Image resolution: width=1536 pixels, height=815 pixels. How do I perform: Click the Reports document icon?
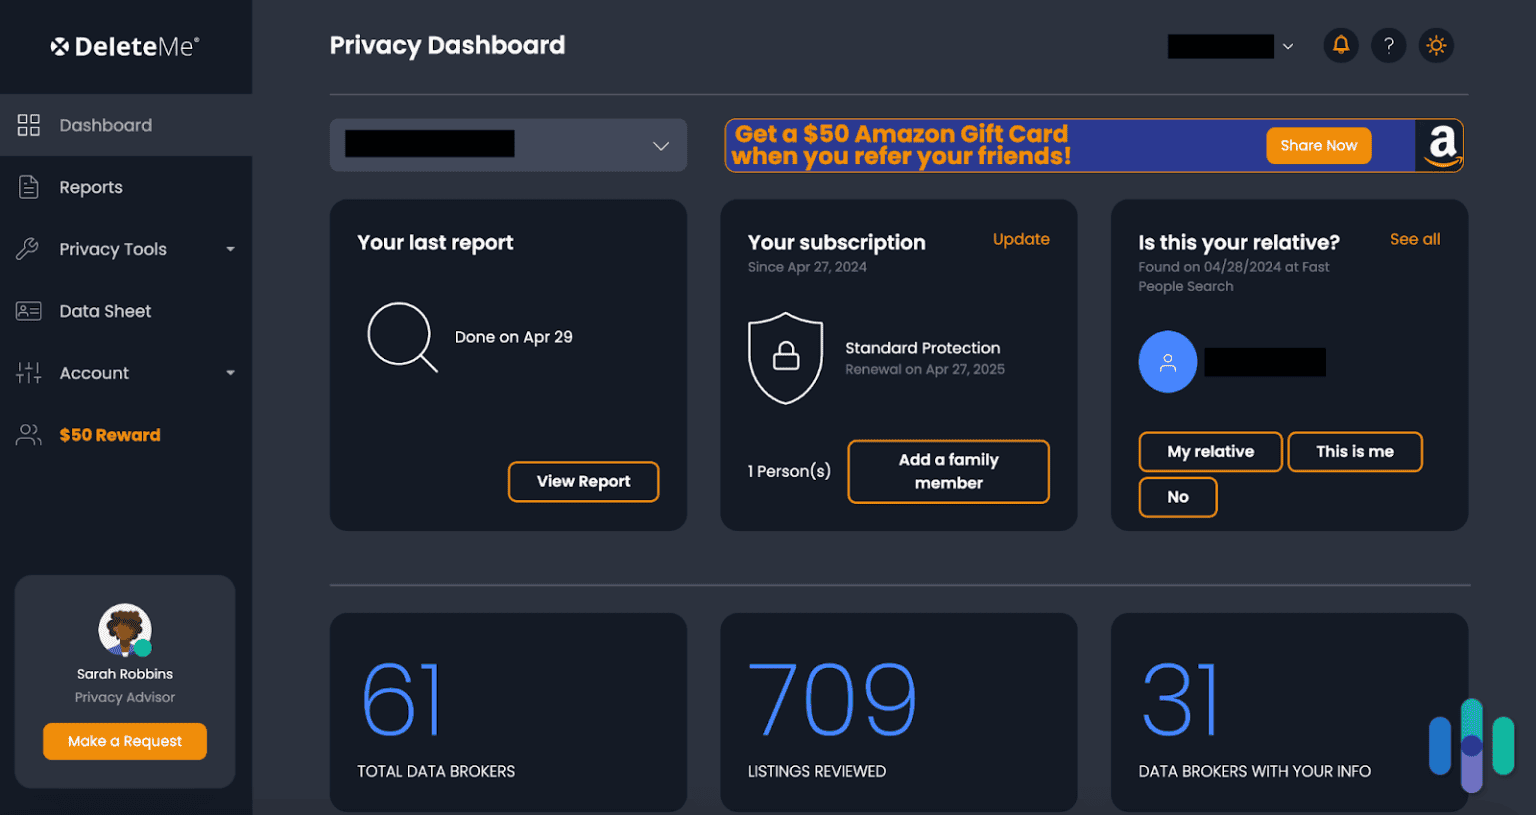point(28,187)
